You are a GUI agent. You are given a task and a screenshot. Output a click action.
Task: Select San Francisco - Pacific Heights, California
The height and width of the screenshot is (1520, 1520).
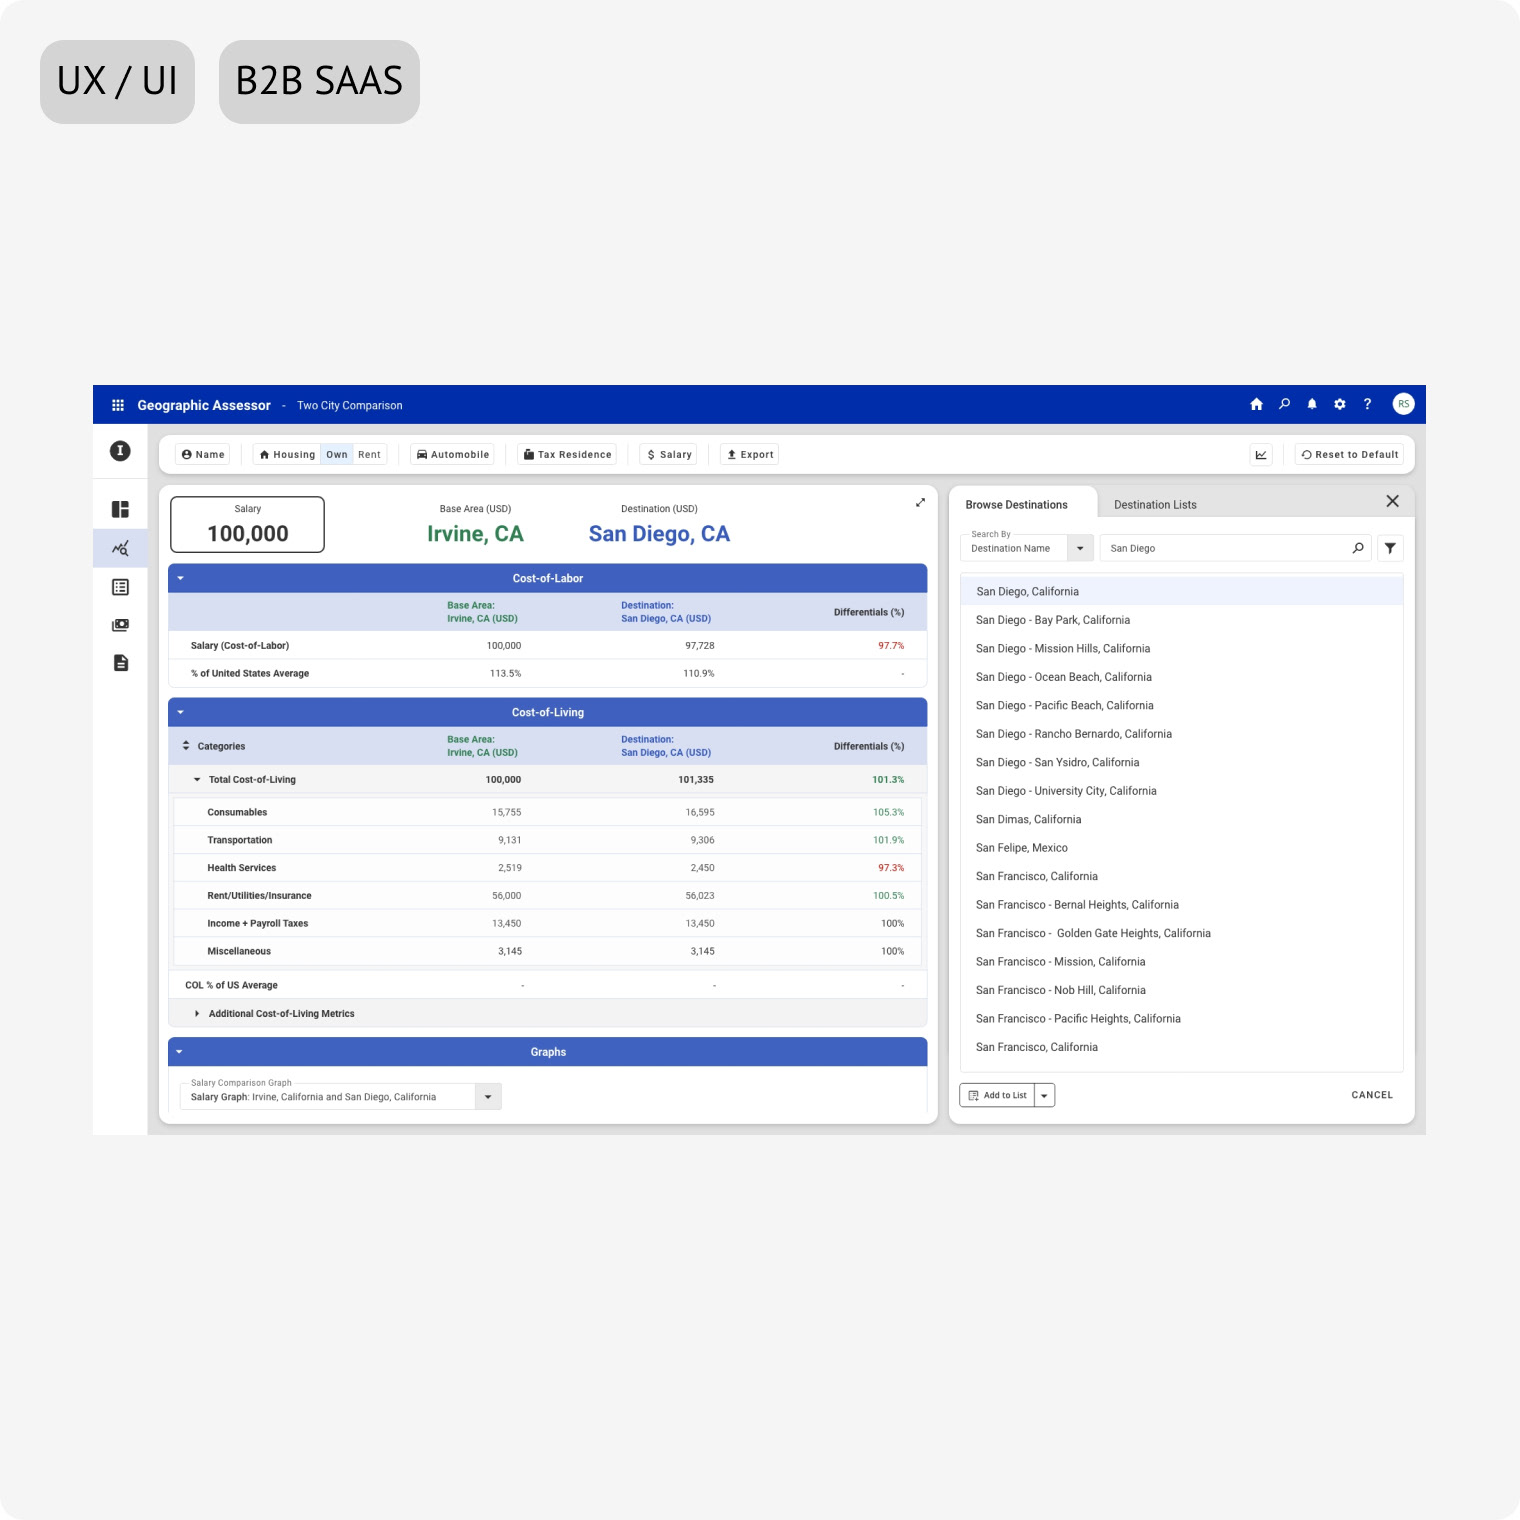[1182, 1019]
